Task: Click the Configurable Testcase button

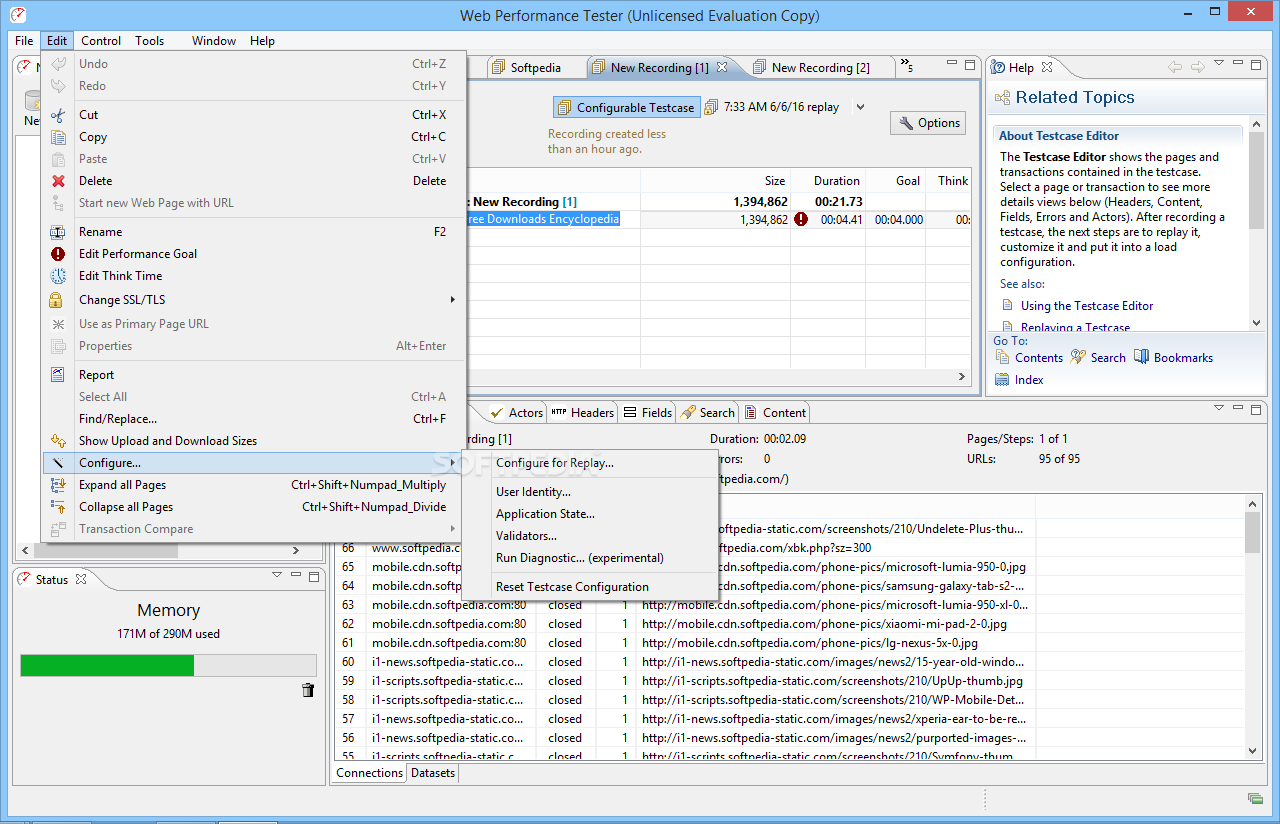Action: 625,107
